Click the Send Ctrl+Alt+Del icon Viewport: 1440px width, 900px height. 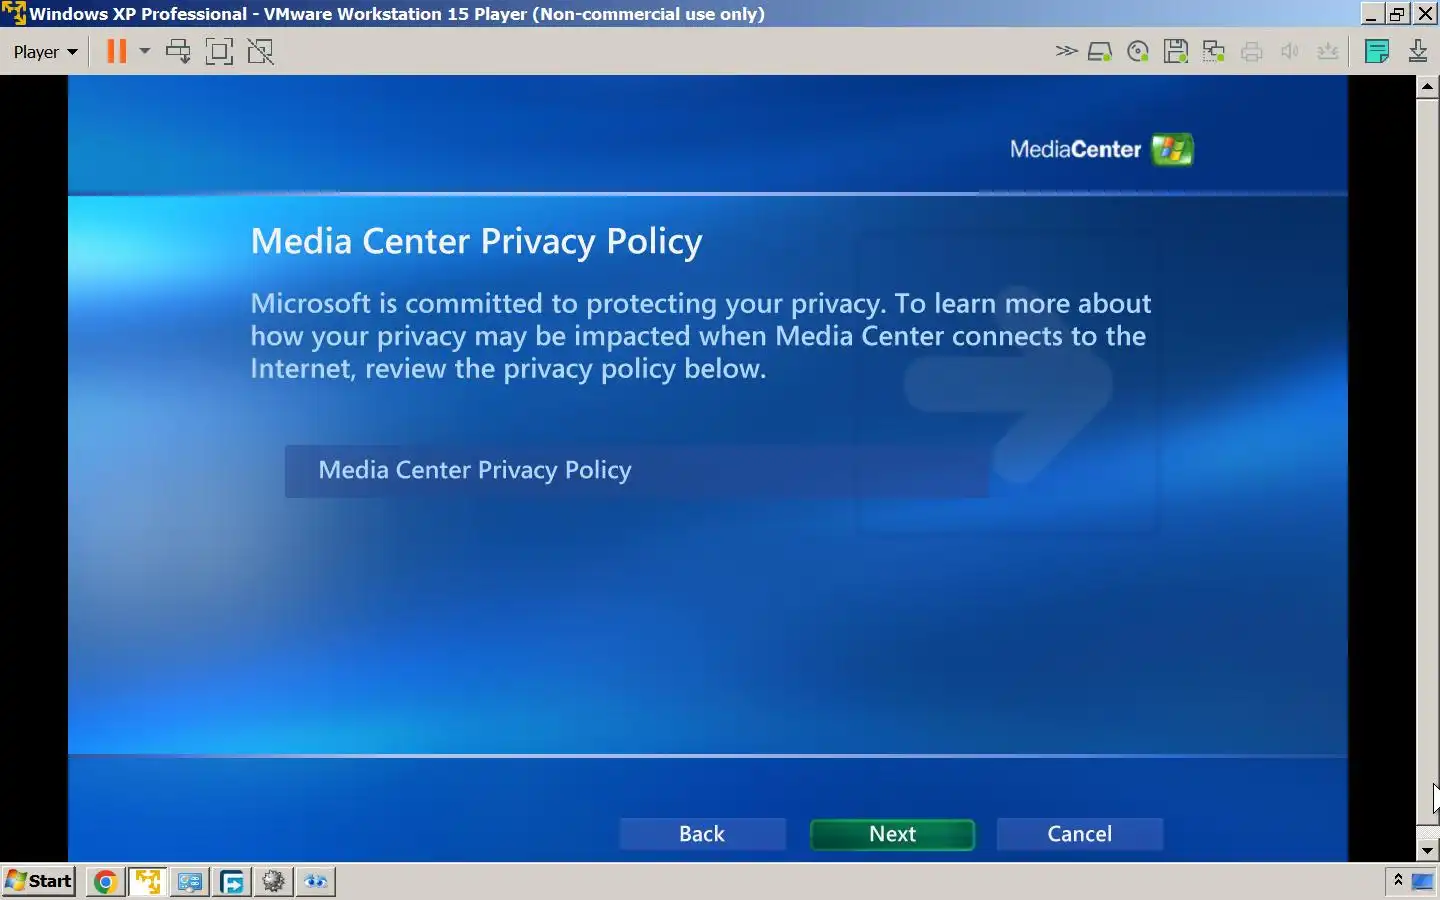coord(178,51)
